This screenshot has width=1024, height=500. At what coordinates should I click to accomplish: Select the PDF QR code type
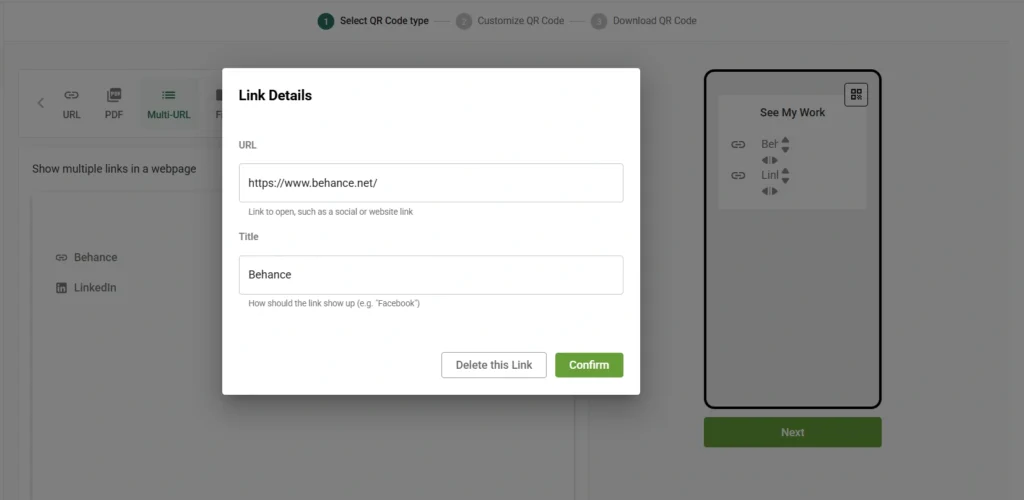(114, 104)
